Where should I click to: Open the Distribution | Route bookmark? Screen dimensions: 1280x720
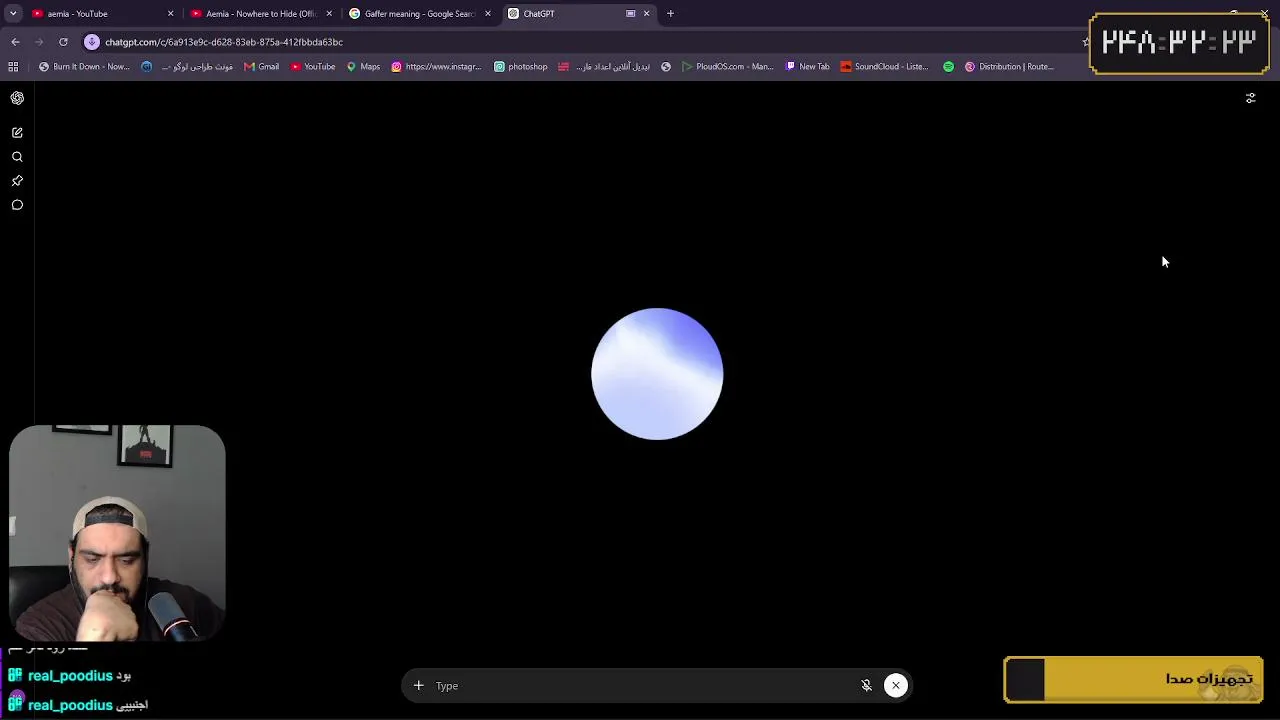1009,67
